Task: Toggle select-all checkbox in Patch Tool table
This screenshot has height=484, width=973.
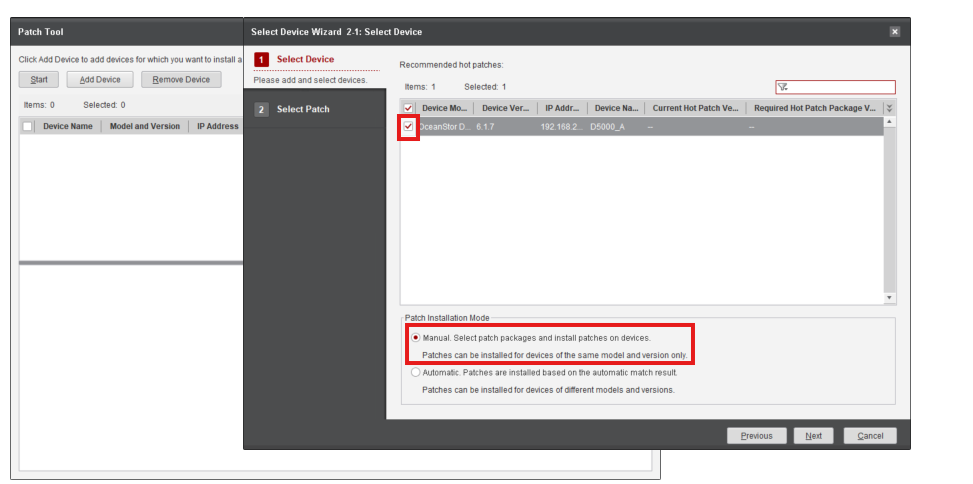Action: click(28, 127)
